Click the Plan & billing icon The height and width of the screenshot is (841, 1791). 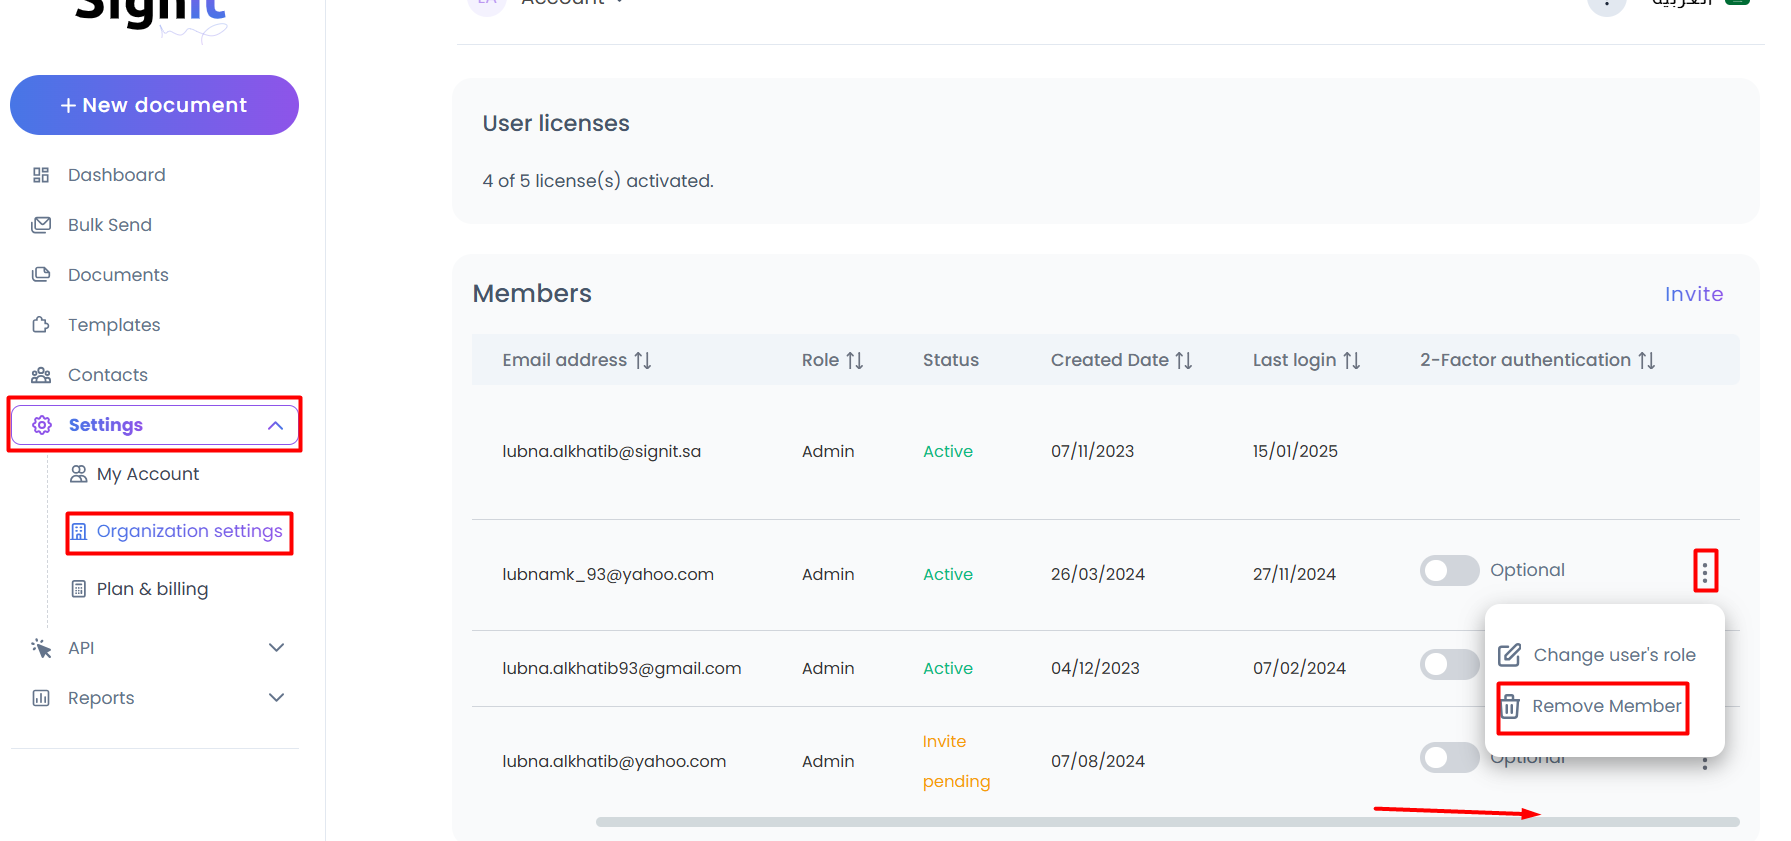[79, 589]
